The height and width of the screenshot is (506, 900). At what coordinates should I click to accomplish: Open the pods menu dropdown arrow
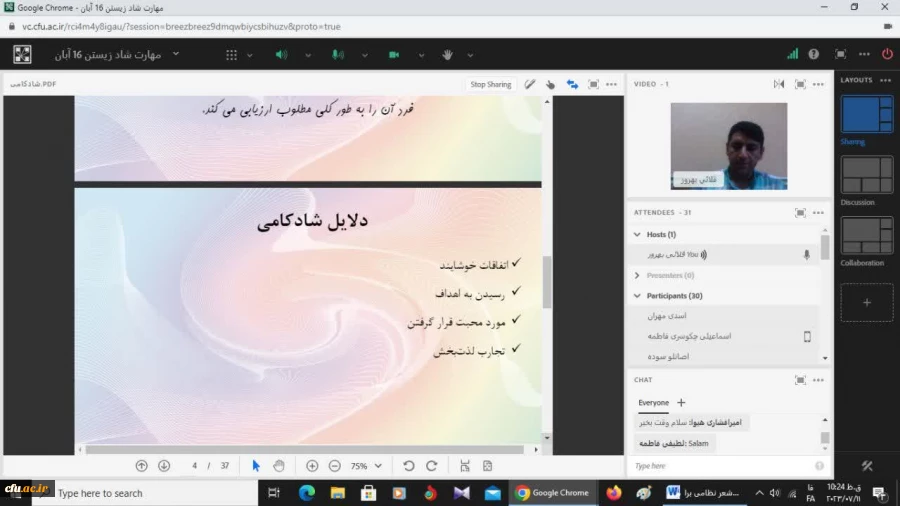[250, 56]
